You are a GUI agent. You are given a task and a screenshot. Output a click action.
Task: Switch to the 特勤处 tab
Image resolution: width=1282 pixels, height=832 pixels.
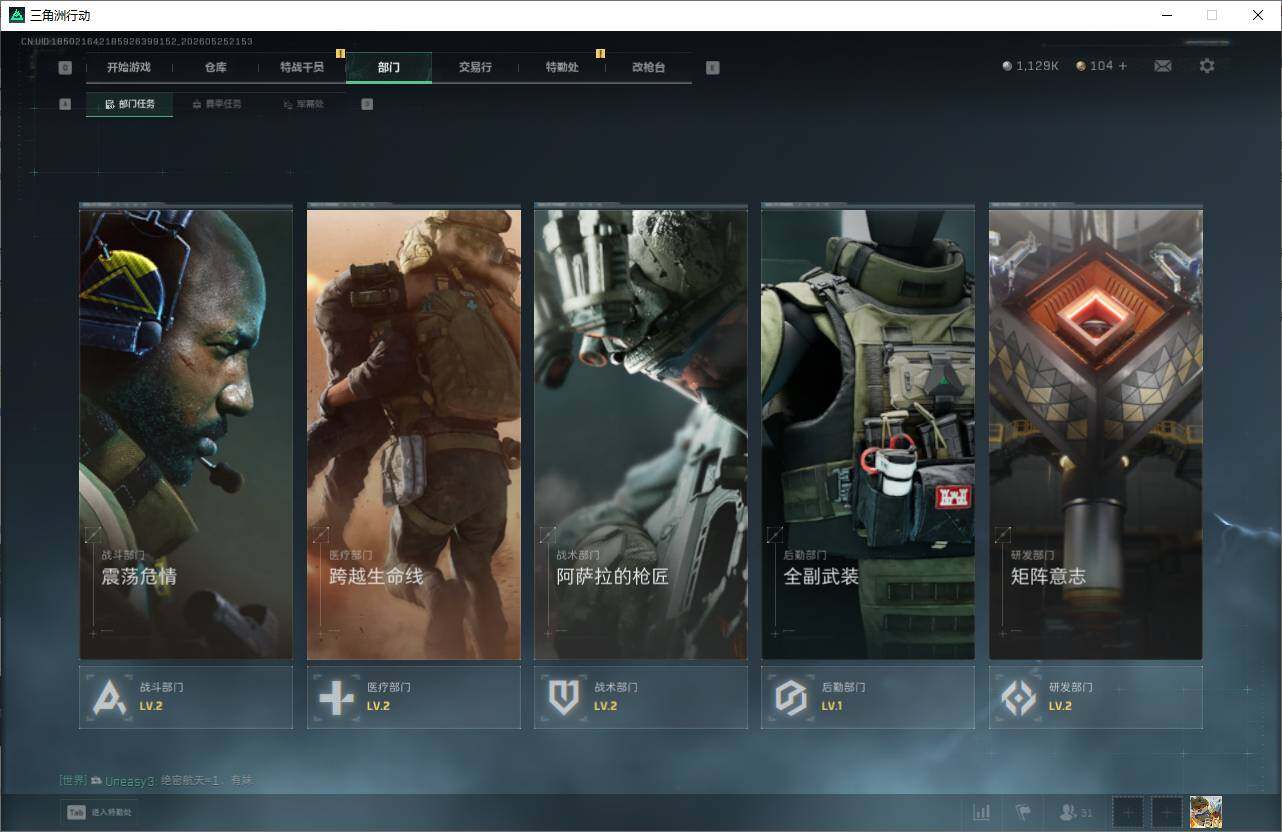click(562, 68)
